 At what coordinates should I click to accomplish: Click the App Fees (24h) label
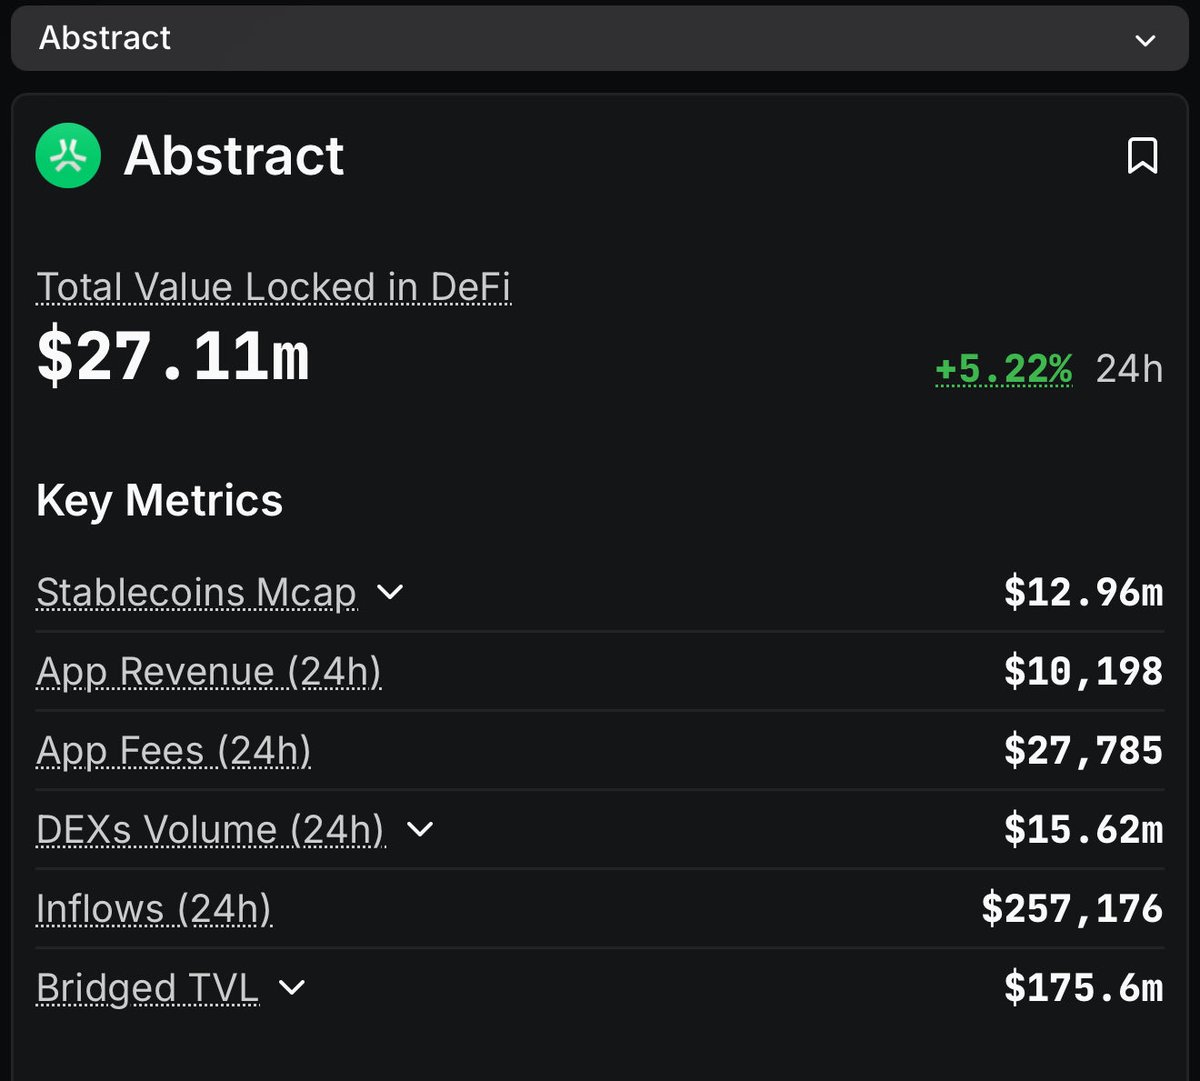point(173,751)
